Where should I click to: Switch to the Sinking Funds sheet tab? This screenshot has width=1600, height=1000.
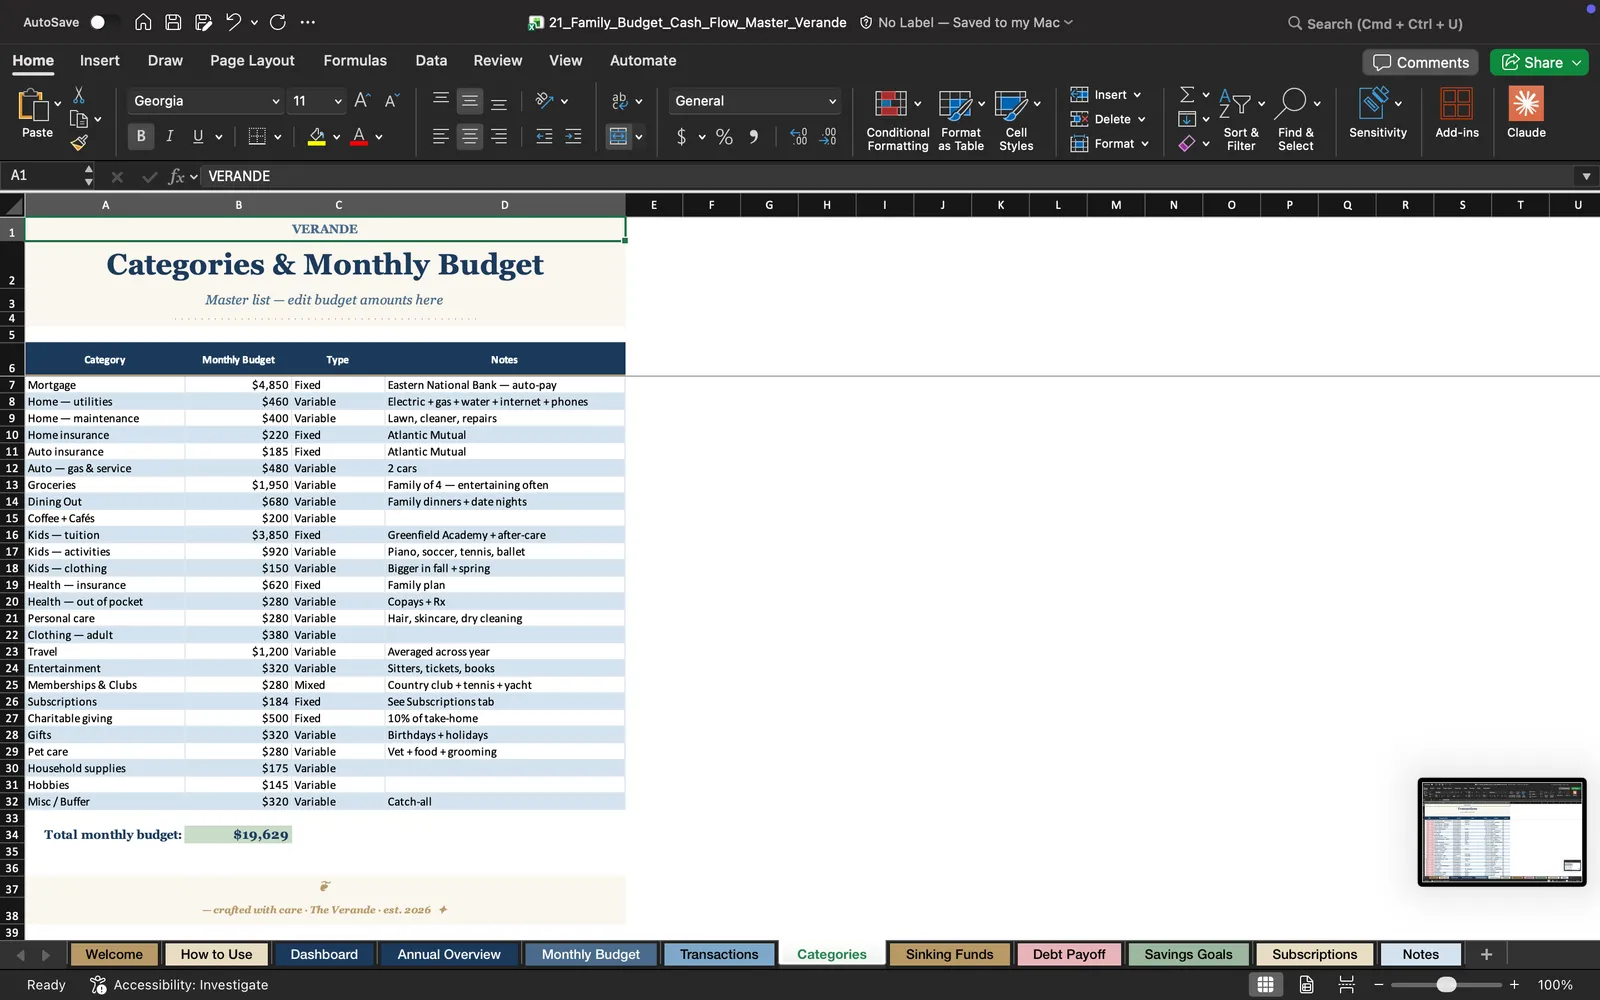[949, 954]
